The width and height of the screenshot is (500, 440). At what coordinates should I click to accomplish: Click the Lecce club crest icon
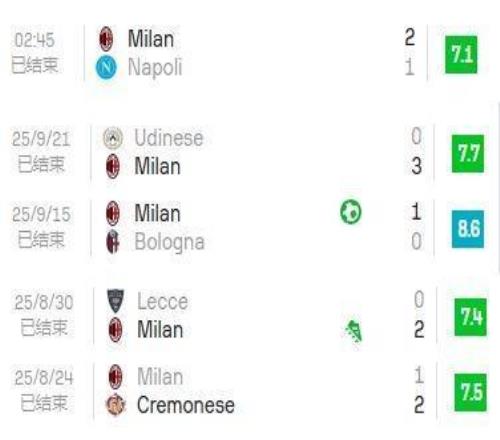(115, 301)
